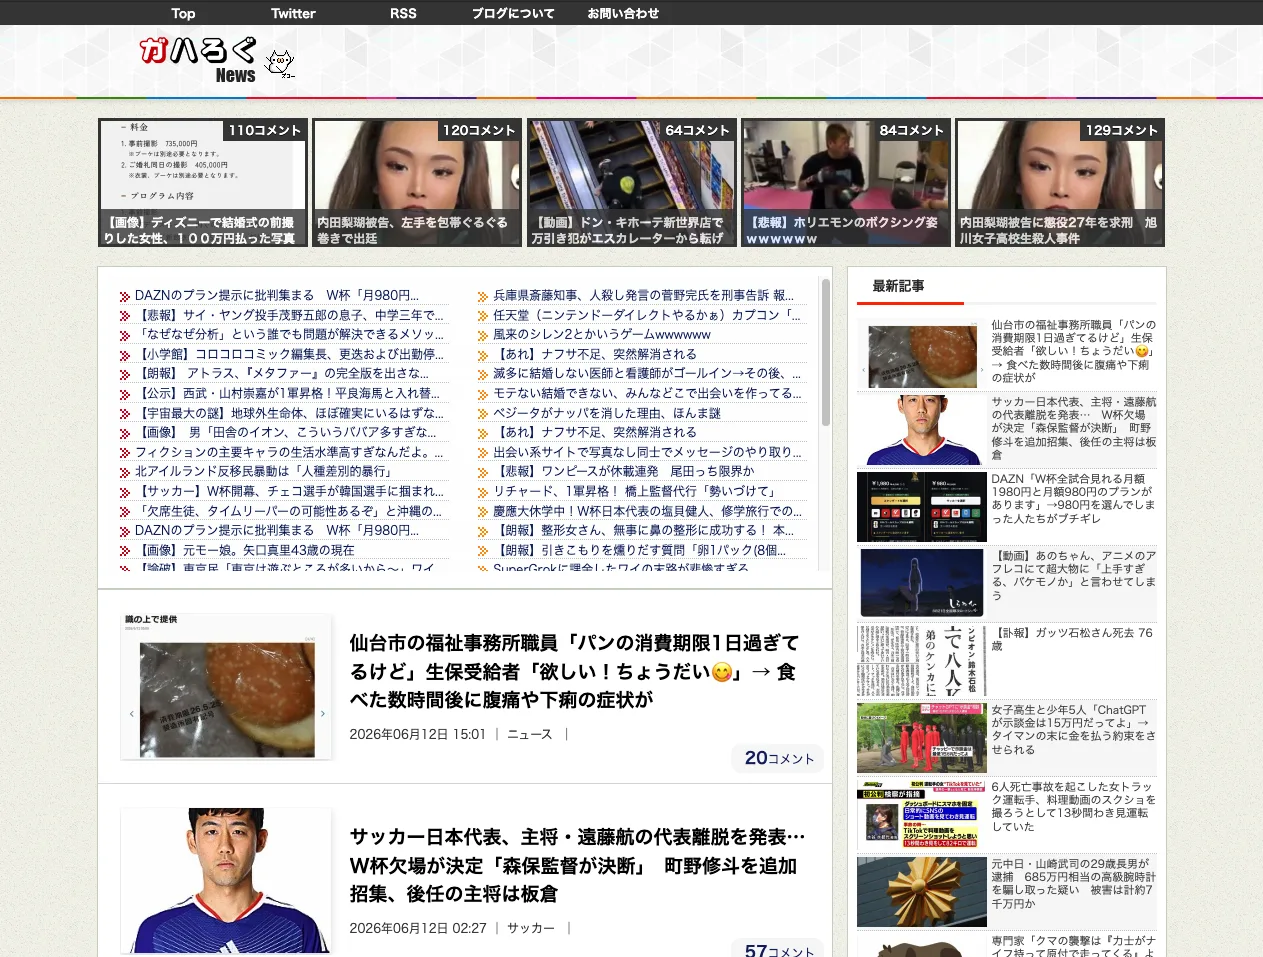Click the TikTok truck accident thumbnail in sidebar
This screenshot has width=1263, height=957.
point(922,815)
